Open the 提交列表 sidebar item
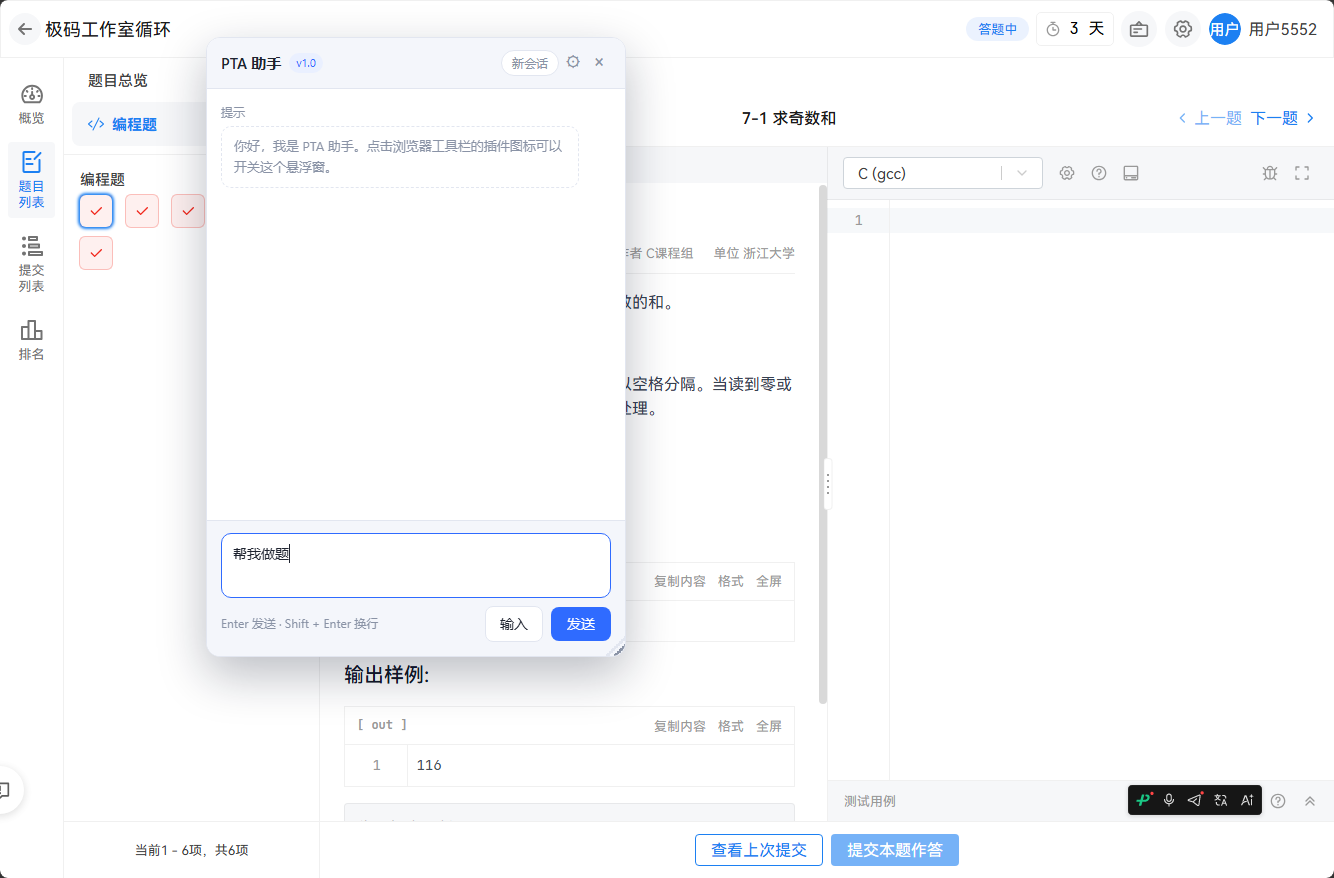 pyautogui.click(x=31, y=263)
